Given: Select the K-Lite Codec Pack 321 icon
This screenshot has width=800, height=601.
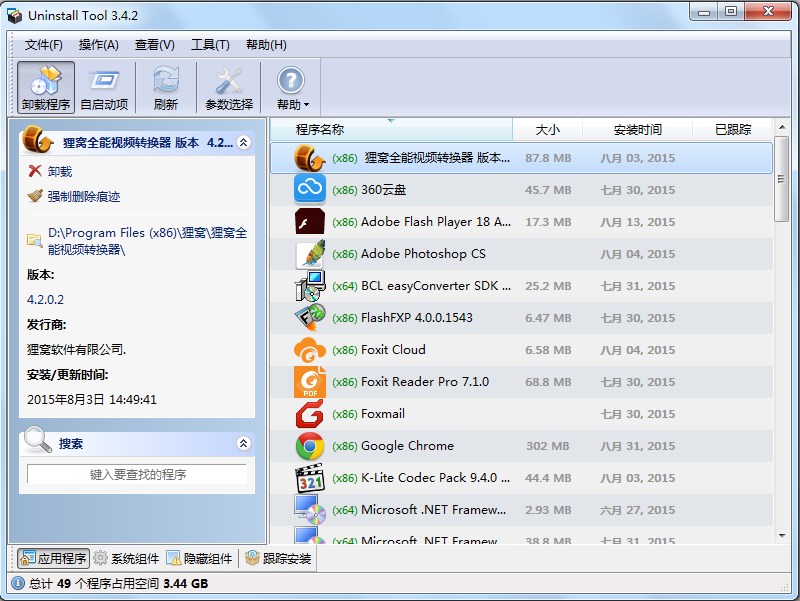Looking at the screenshot, I should (310, 478).
